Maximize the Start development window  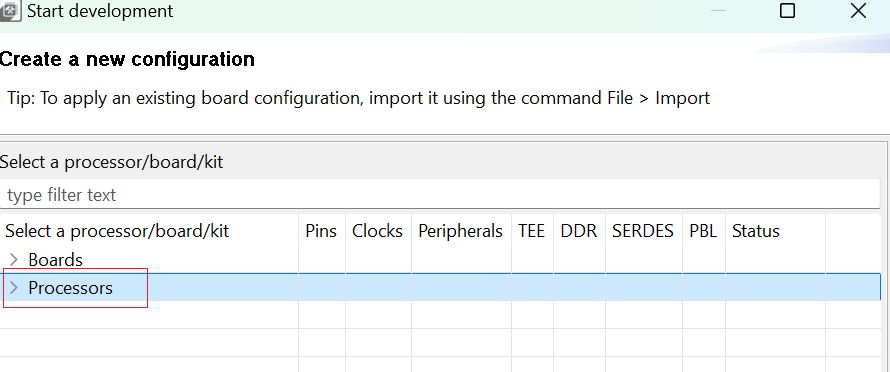tap(787, 11)
